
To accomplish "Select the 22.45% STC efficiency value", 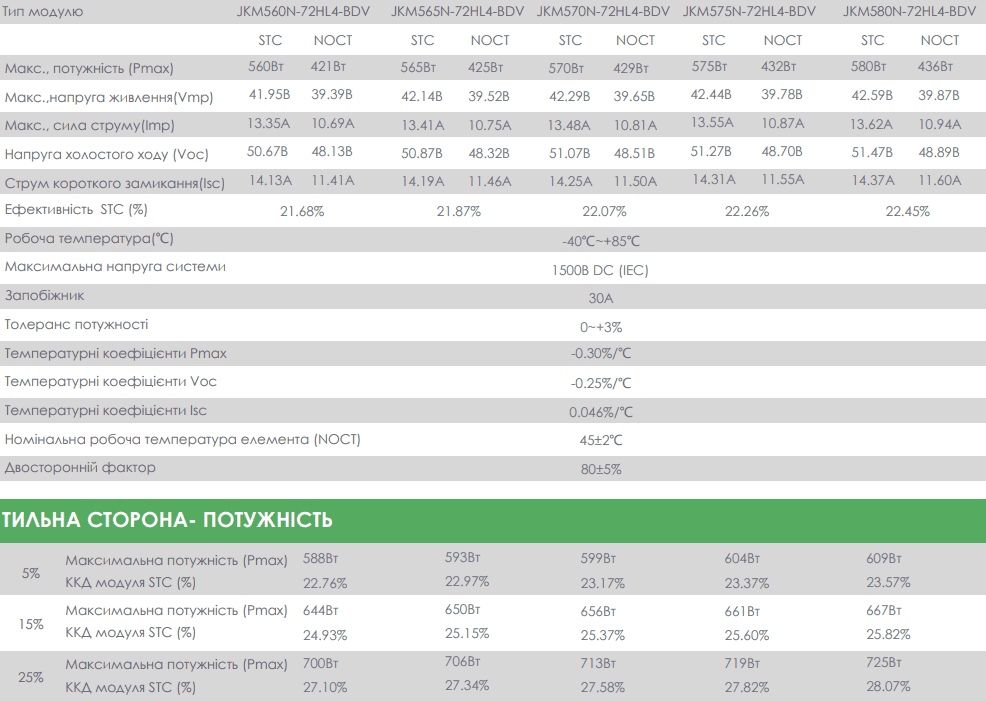I will coord(907,212).
